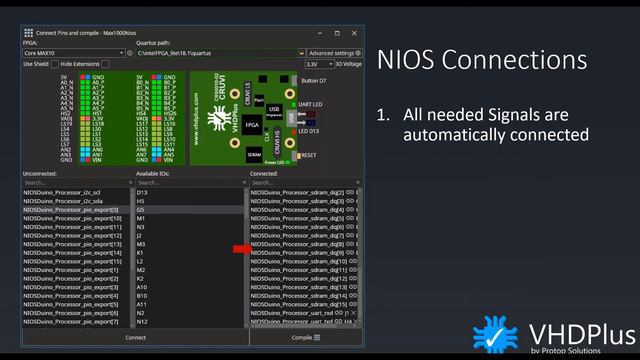Click the browse folder icon for Quartus path
The height and width of the screenshot is (360, 640).
pyautogui.click(x=301, y=53)
